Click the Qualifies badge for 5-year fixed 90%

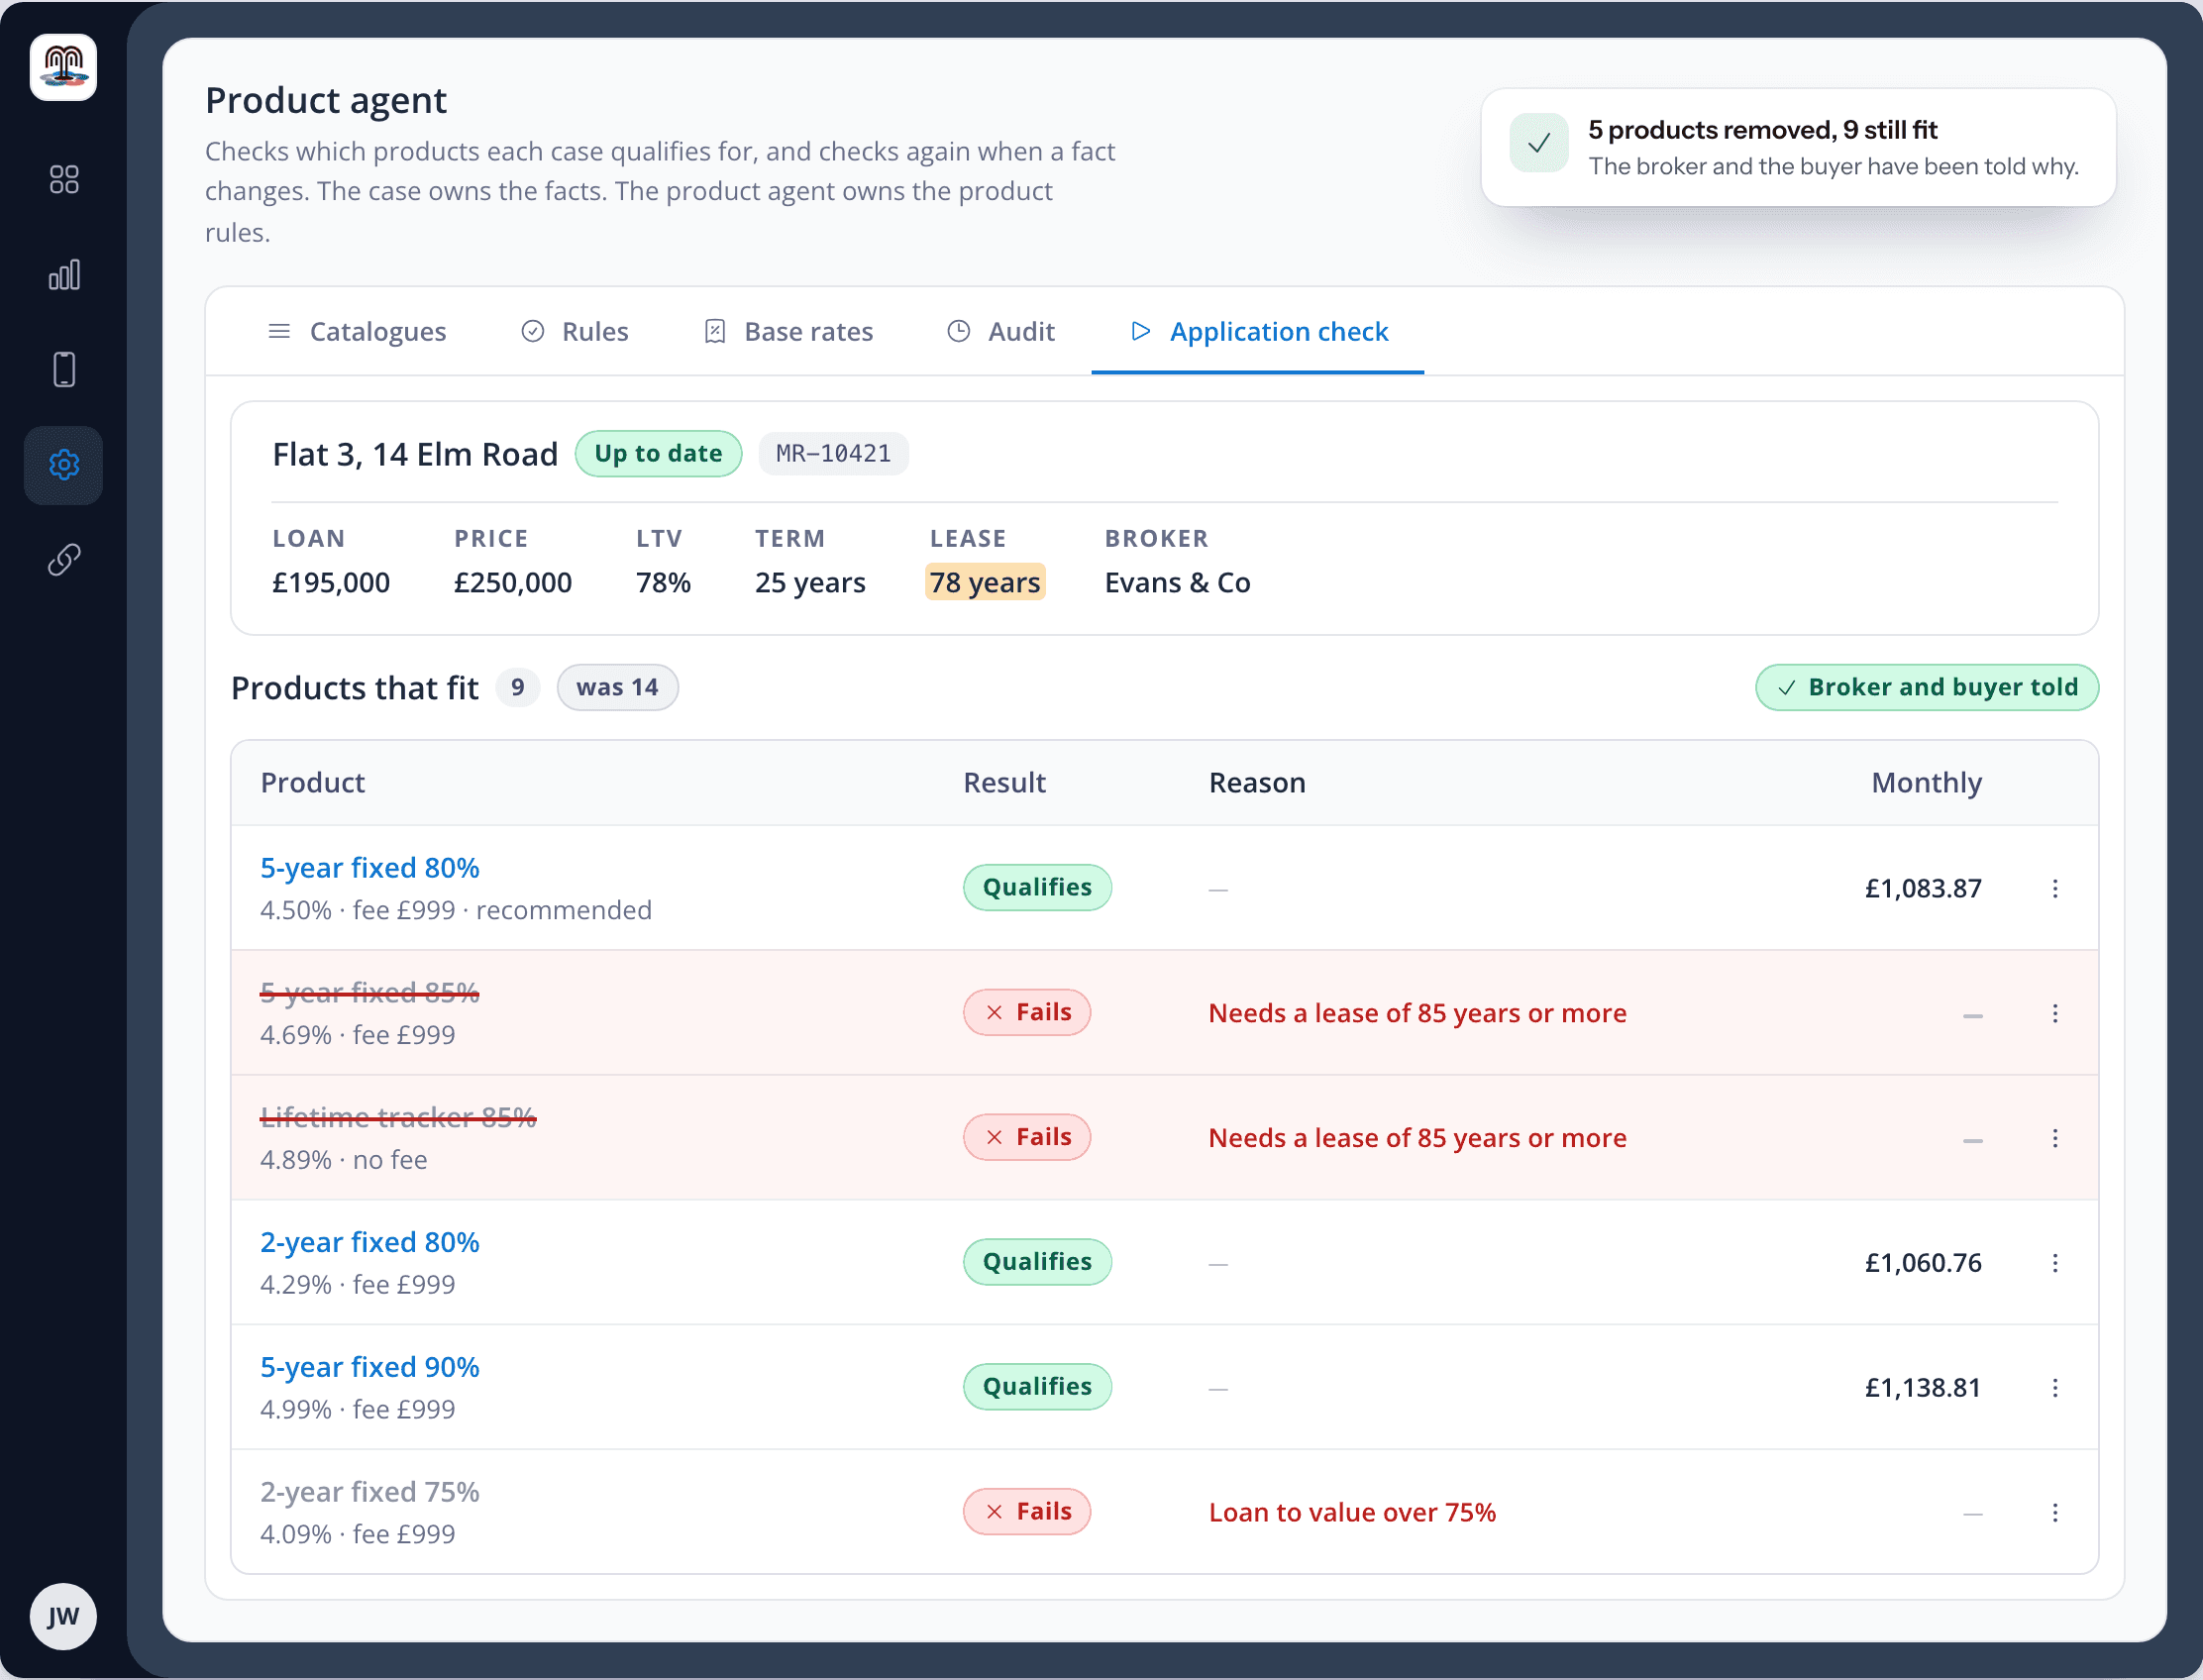1037,1387
